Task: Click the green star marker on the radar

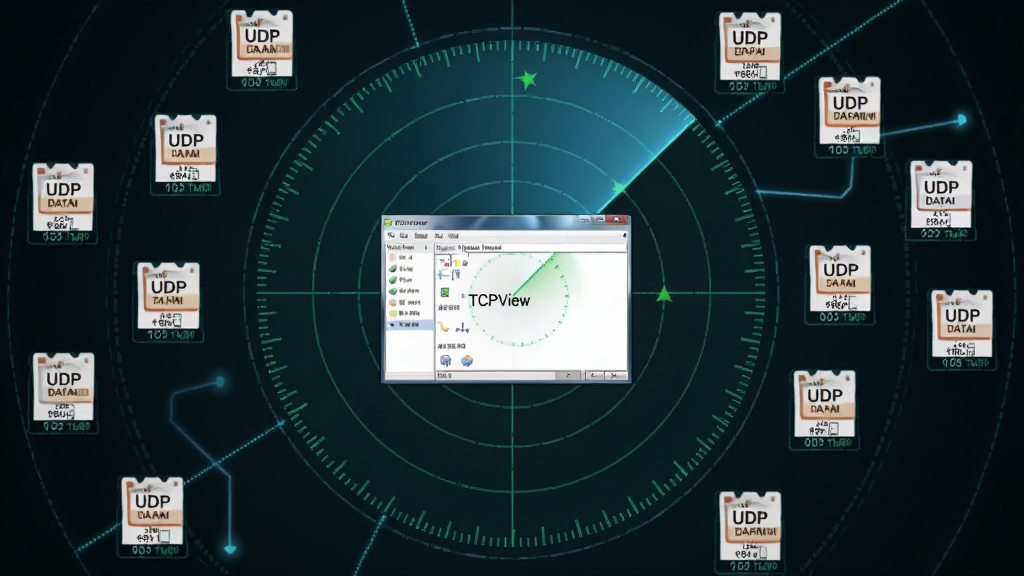Action: [527, 80]
